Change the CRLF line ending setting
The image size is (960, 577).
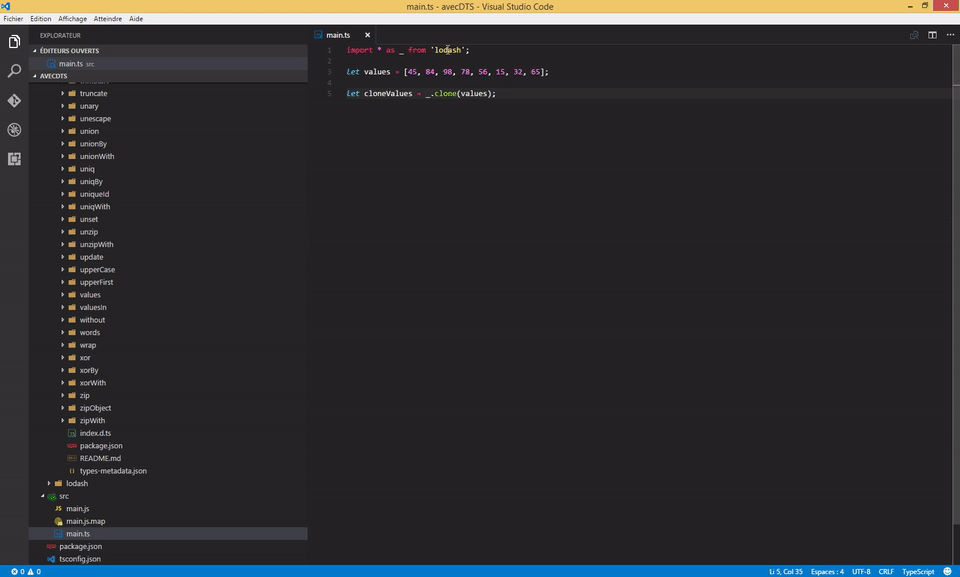(x=886, y=570)
